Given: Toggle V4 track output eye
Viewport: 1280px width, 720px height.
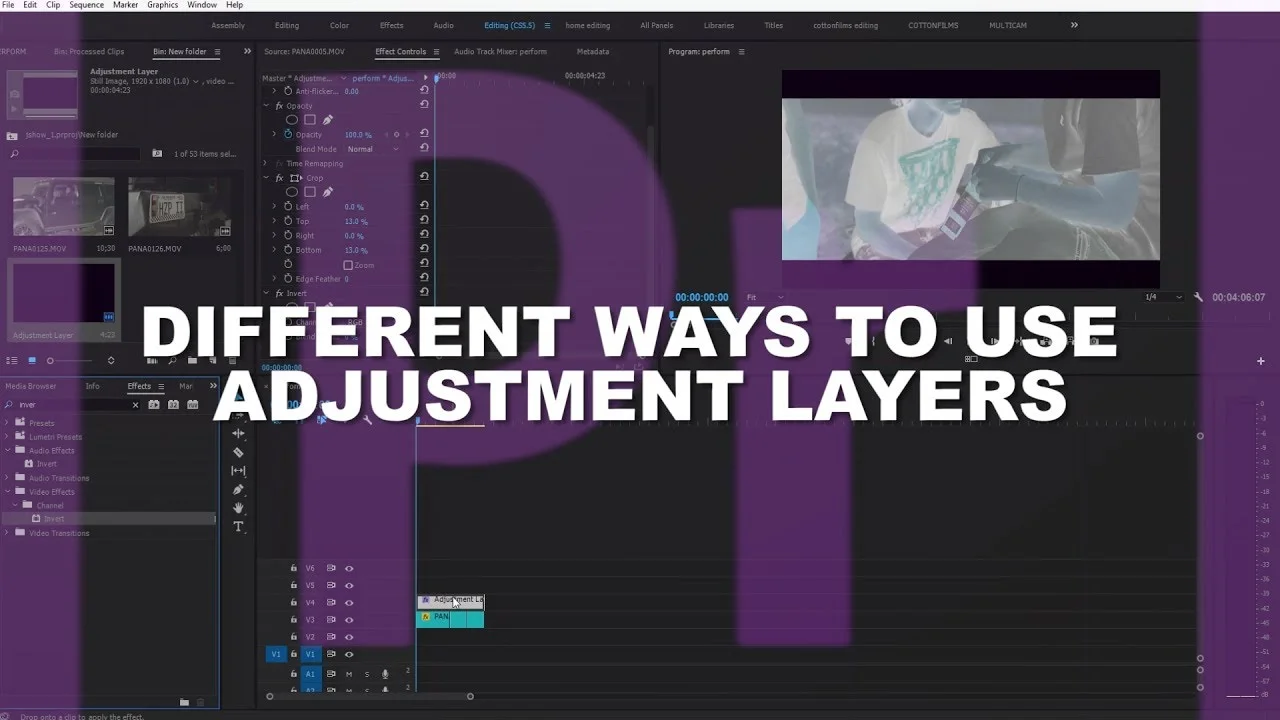Looking at the screenshot, I should click(x=349, y=603).
